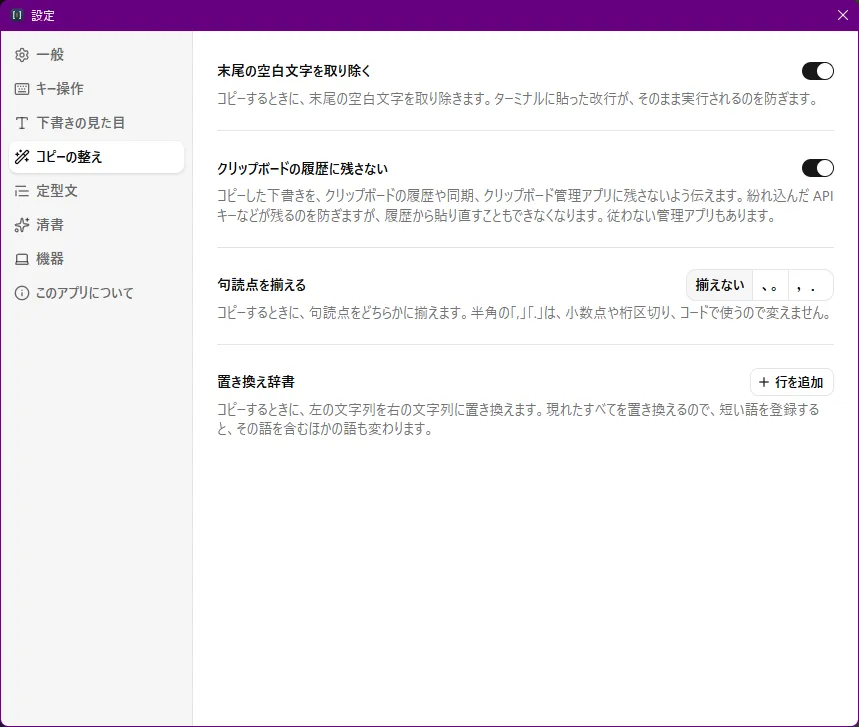Screen dimensions: 859x727
Task: Click the list icon beside 定型文
Action: point(22,191)
